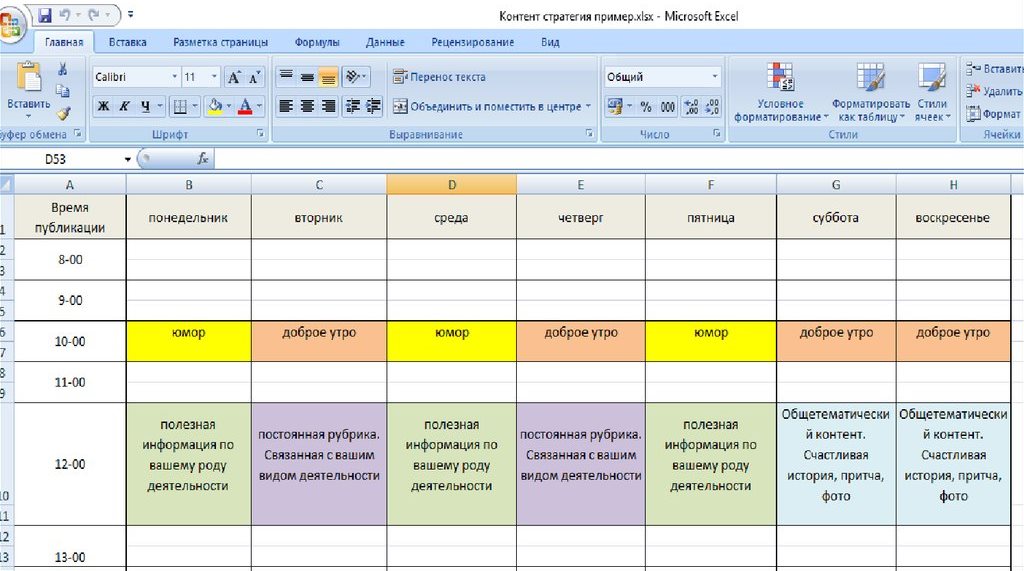Open the Шрифт dialog launcher
1024x571 pixels.
tap(261, 133)
